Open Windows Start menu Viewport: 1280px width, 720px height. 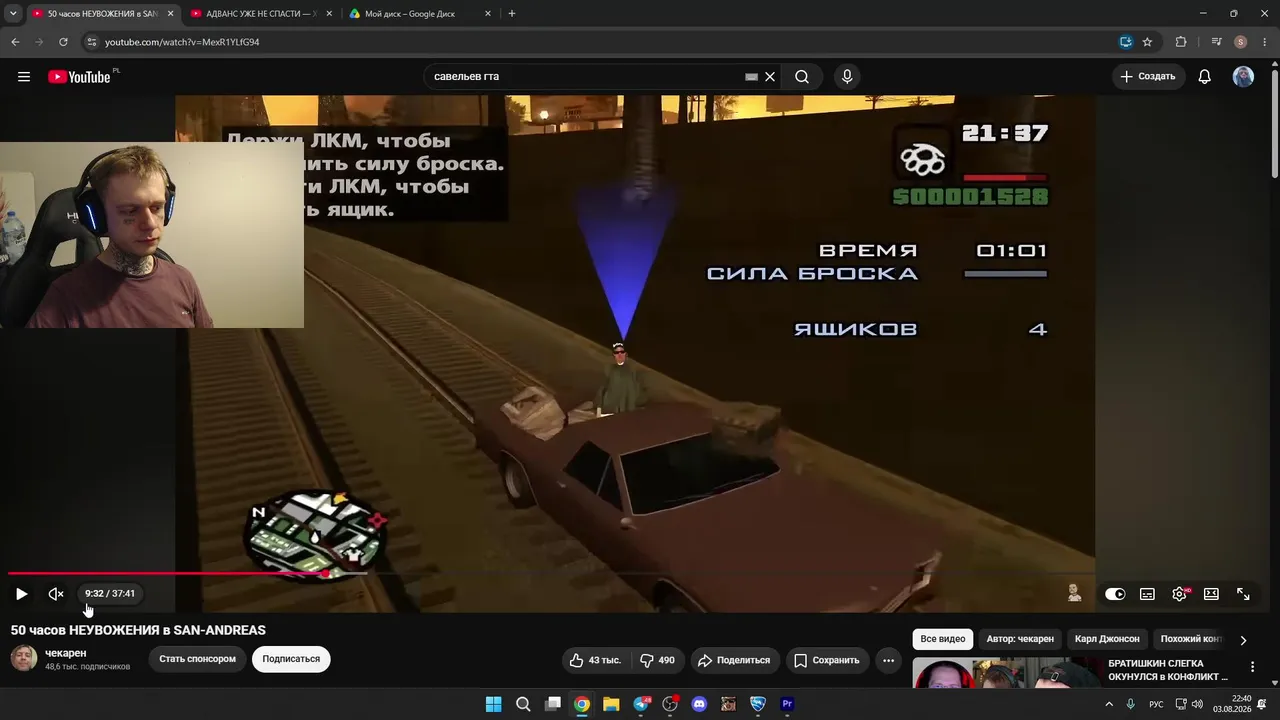coord(493,704)
